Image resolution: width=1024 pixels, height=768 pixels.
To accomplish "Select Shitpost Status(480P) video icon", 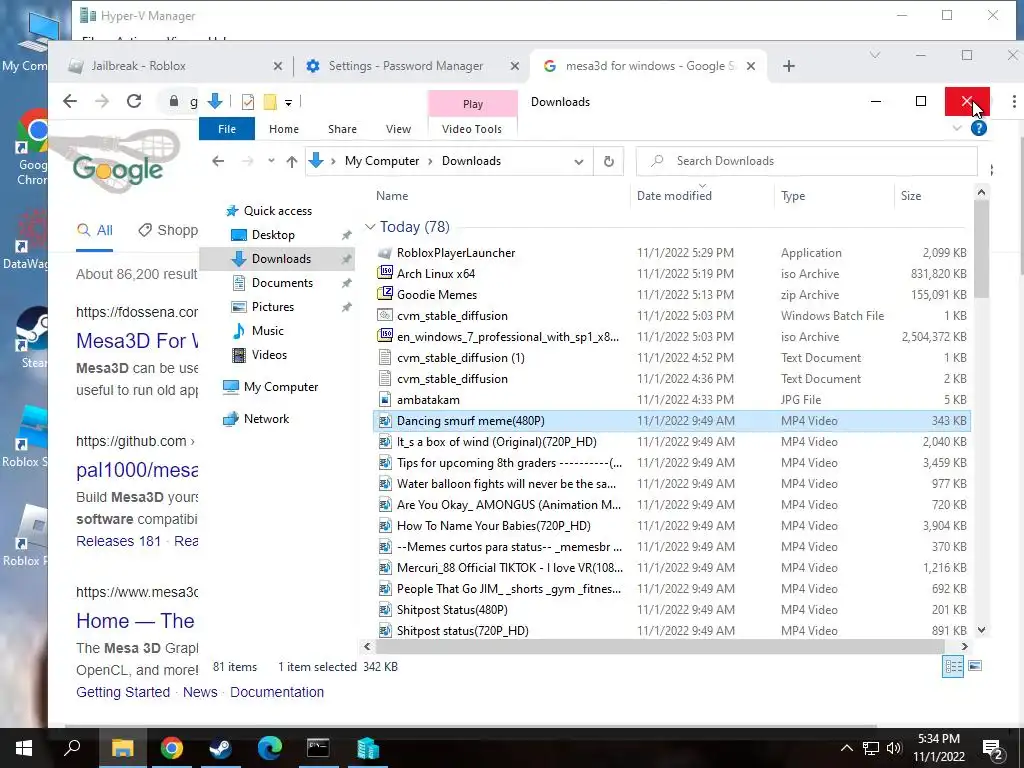I will [385, 610].
